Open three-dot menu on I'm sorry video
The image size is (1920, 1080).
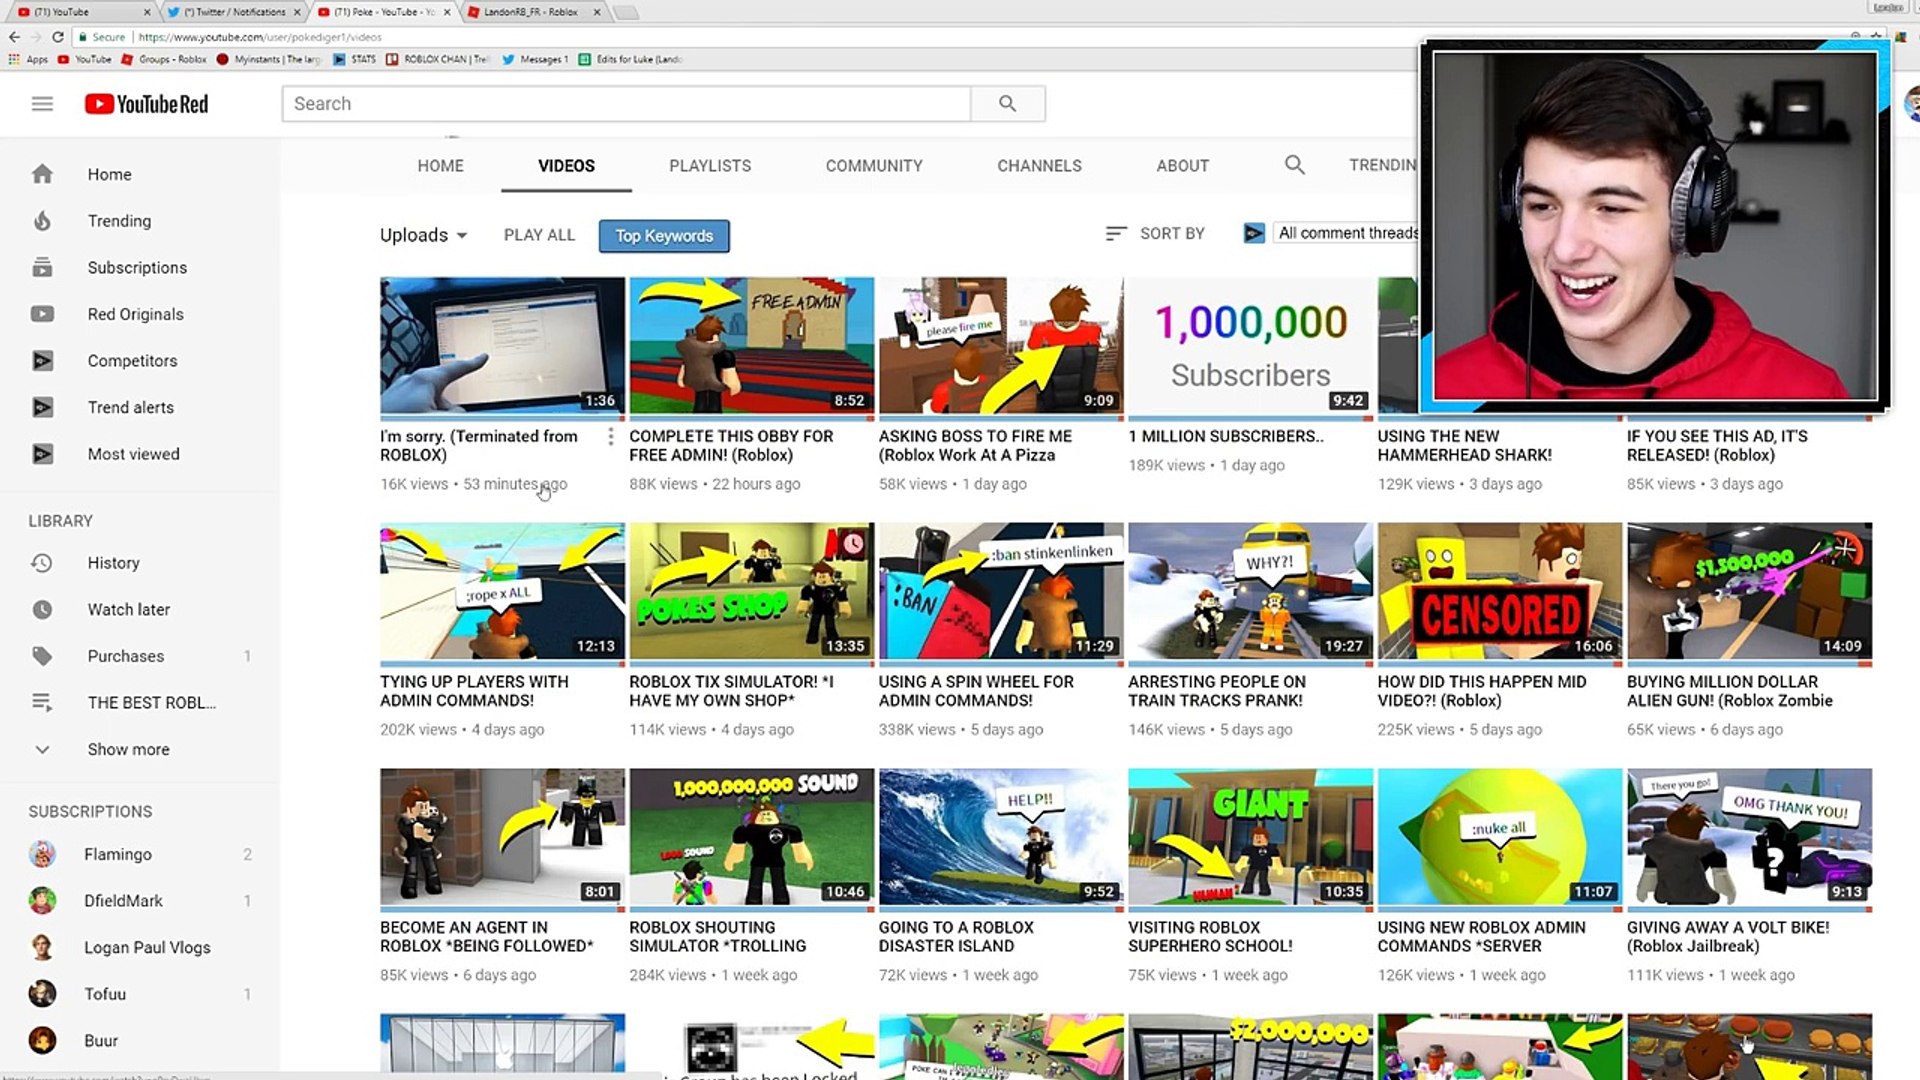(x=610, y=437)
